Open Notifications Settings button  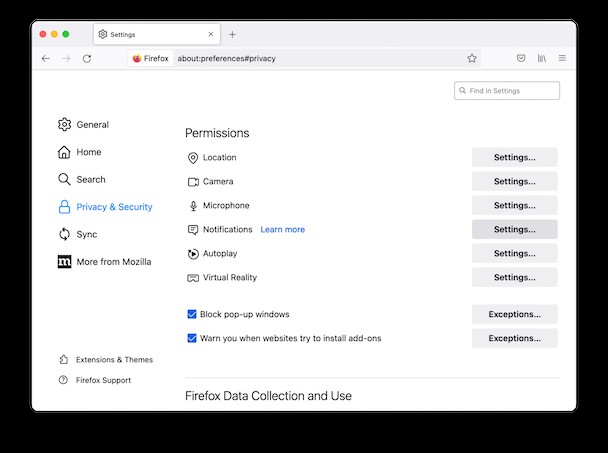pos(515,229)
